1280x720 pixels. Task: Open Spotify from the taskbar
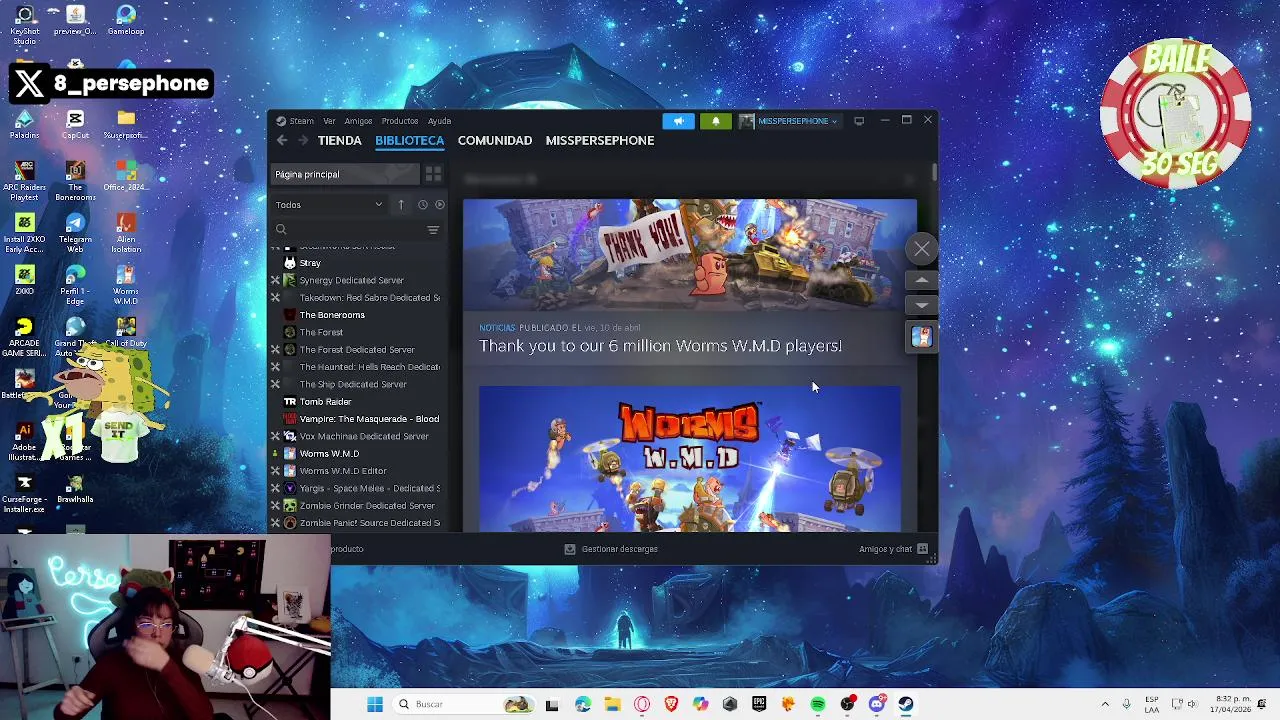pyautogui.click(x=818, y=704)
